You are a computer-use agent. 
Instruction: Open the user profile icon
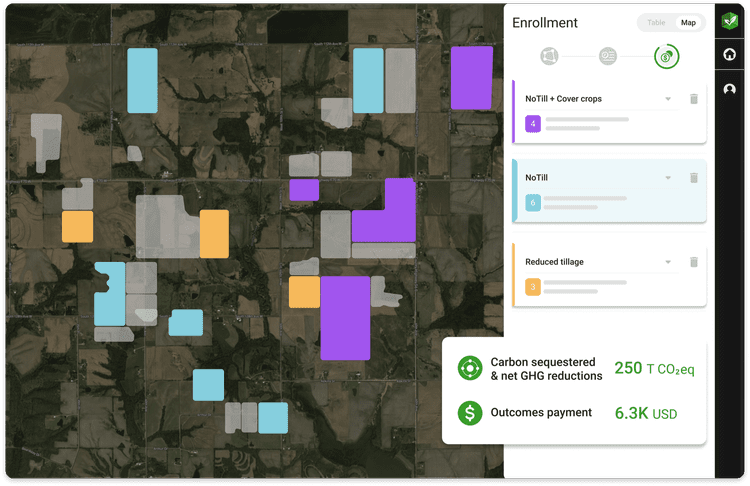(x=730, y=90)
